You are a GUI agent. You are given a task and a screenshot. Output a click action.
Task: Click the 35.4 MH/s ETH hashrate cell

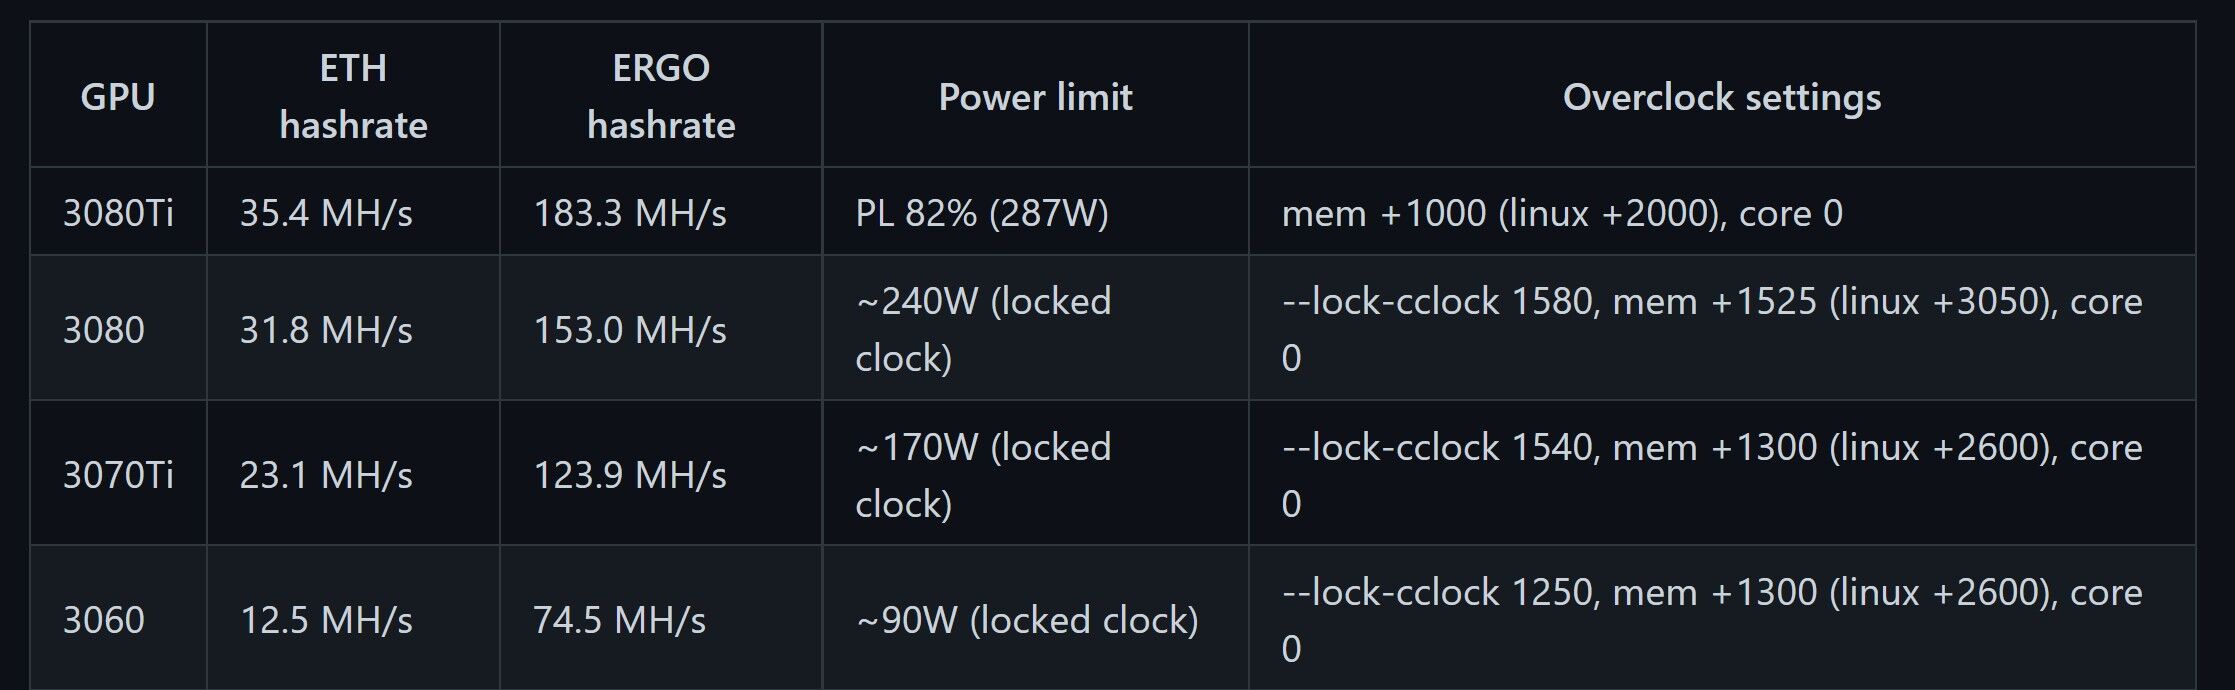tap(326, 213)
